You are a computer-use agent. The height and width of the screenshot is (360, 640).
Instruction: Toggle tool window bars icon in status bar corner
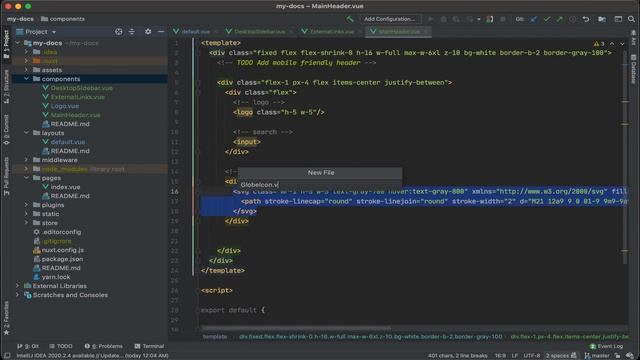pyautogui.click(x=7, y=356)
